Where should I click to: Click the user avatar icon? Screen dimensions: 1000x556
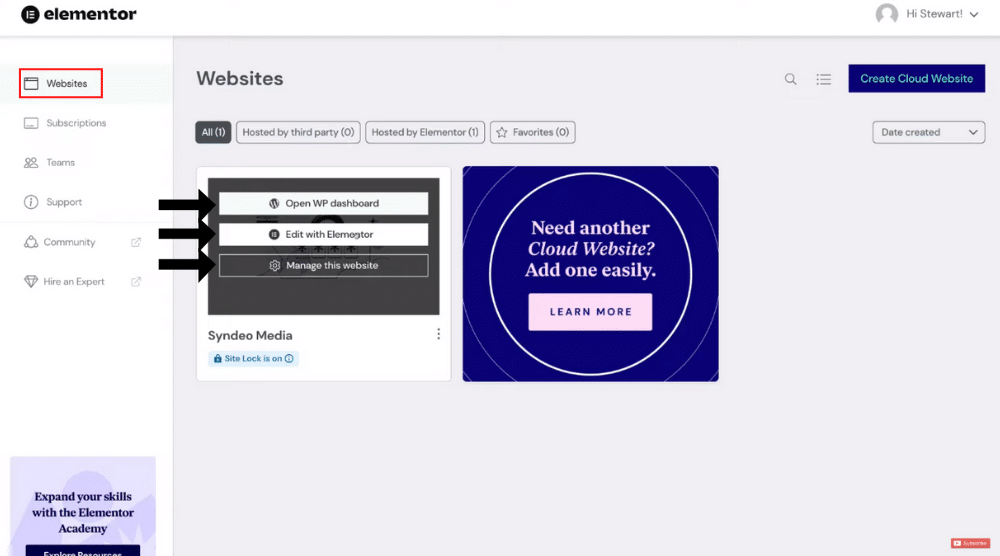point(886,14)
